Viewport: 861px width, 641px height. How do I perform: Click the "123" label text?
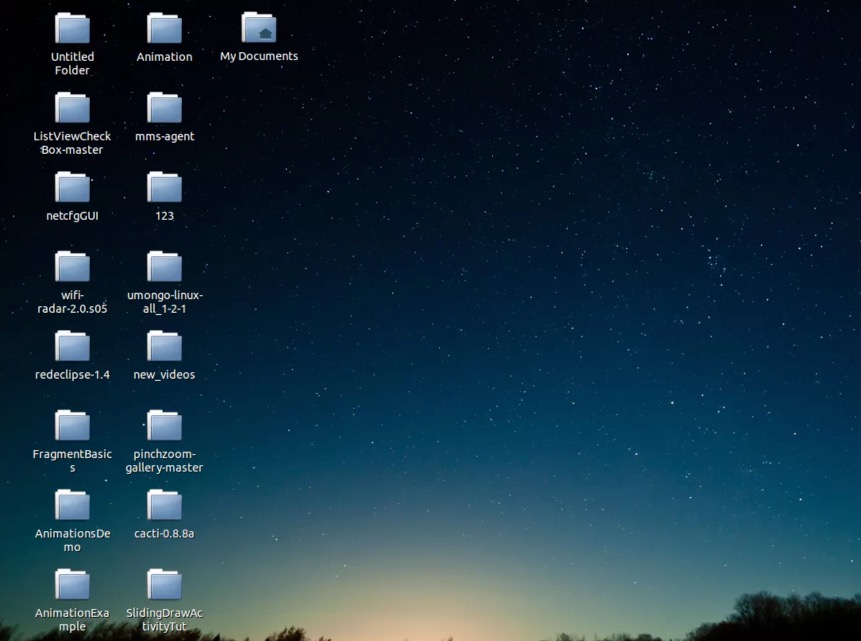[164, 216]
